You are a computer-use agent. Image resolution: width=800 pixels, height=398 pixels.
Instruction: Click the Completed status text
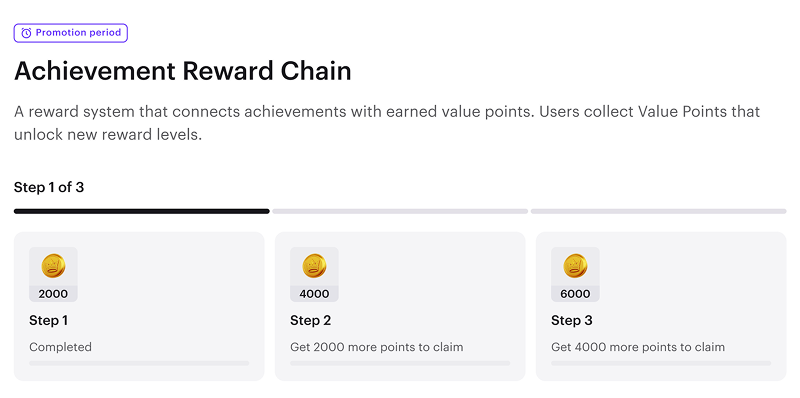(x=60, y=347)
